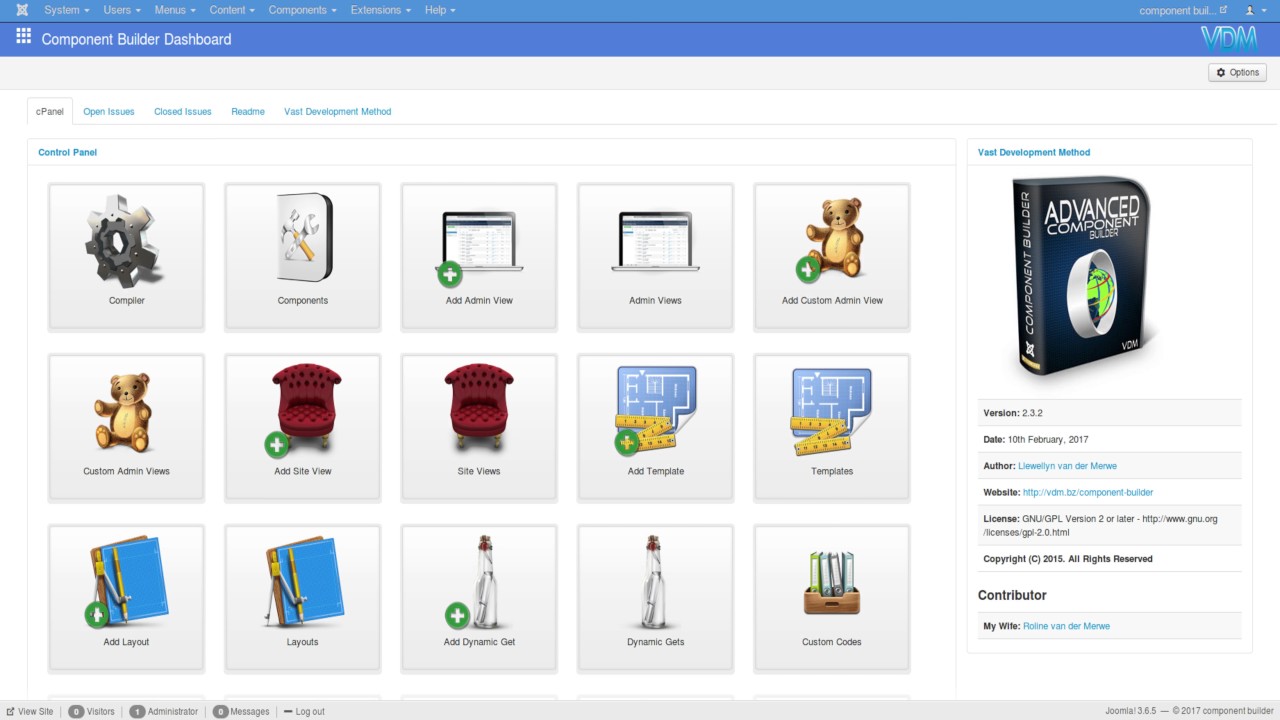Click the Date: 10th February, 2017 row
Image resolution: width=1280 pixels, height=720 pixels.
coord(1110,439)
